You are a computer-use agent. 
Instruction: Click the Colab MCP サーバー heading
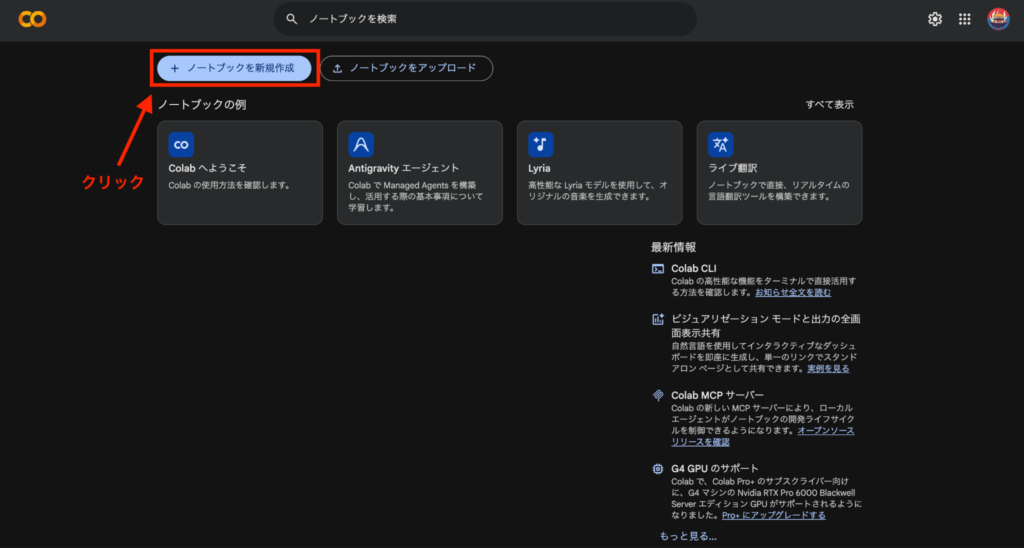click(x=717, y=396)
